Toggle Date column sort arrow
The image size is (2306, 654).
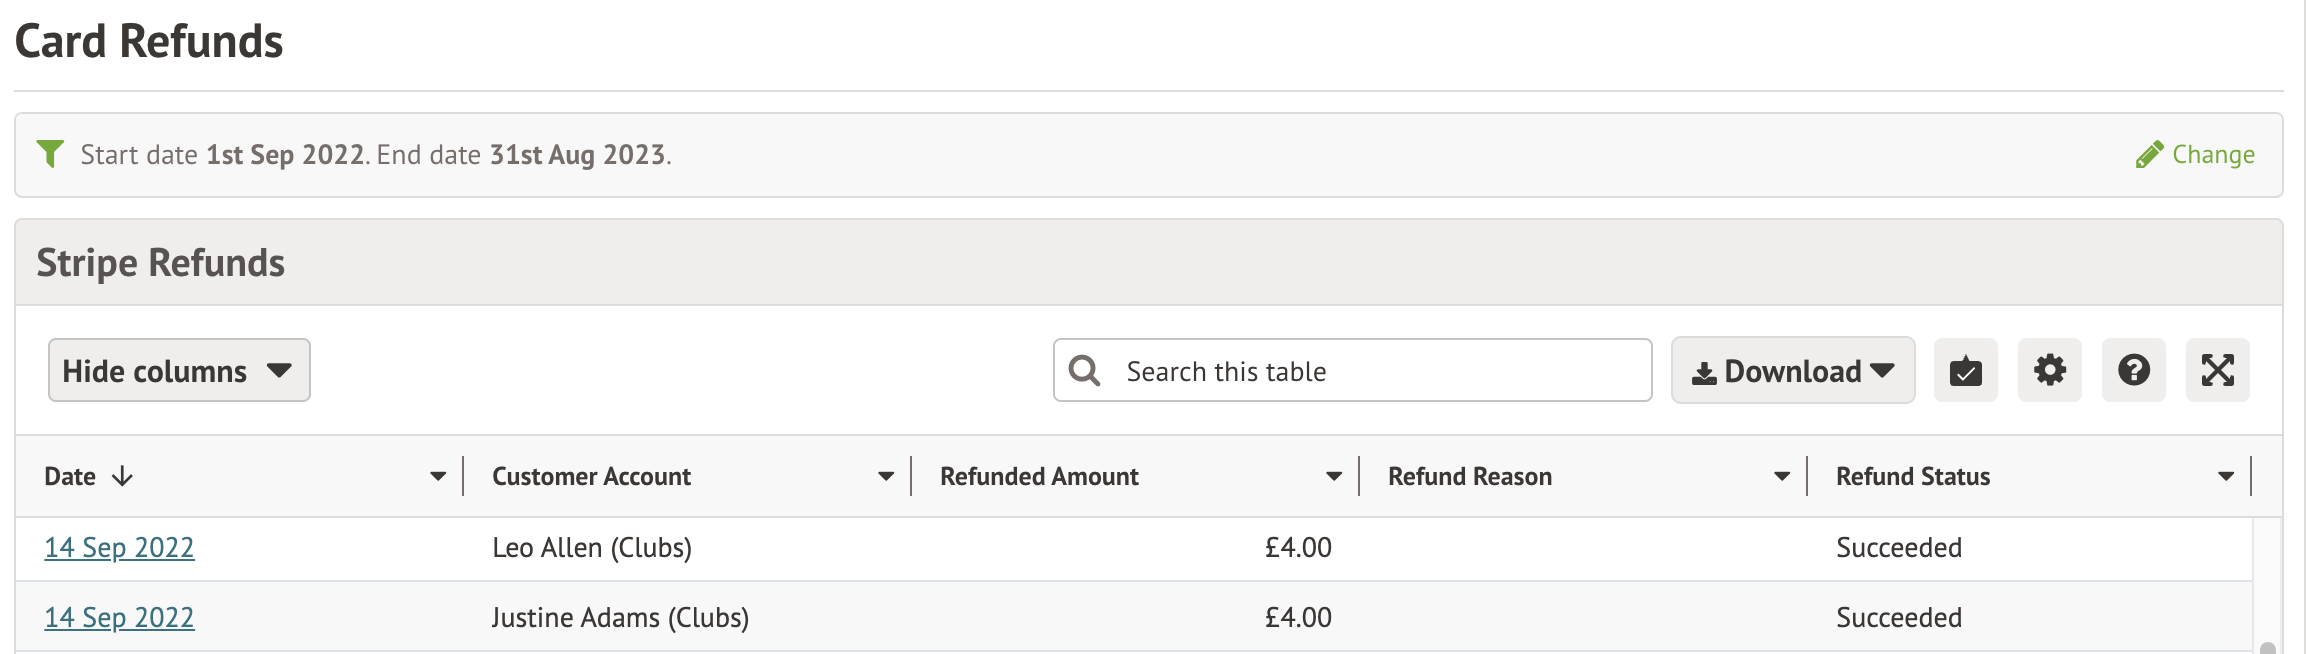point(122,476)
